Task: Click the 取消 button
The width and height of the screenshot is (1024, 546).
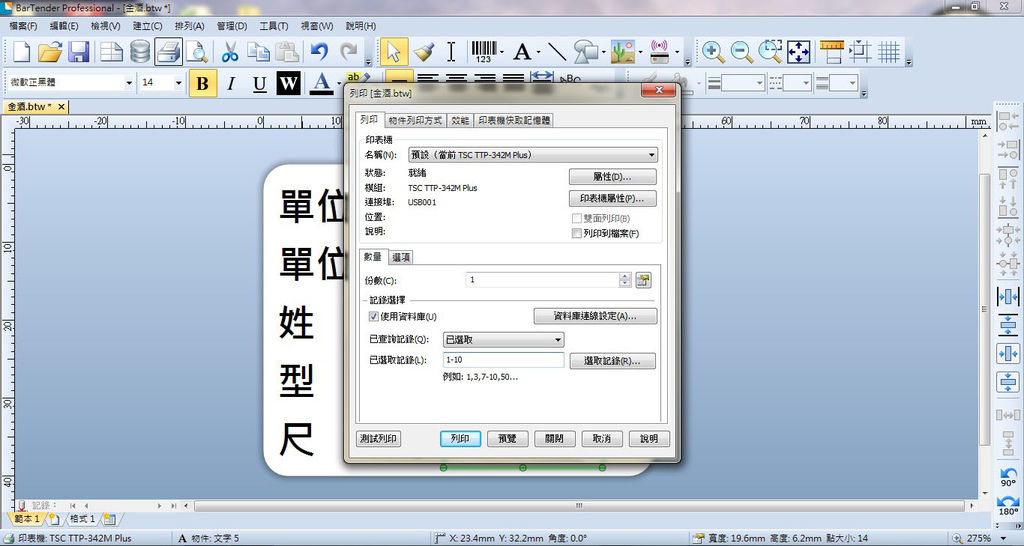Action: [601, 439]
